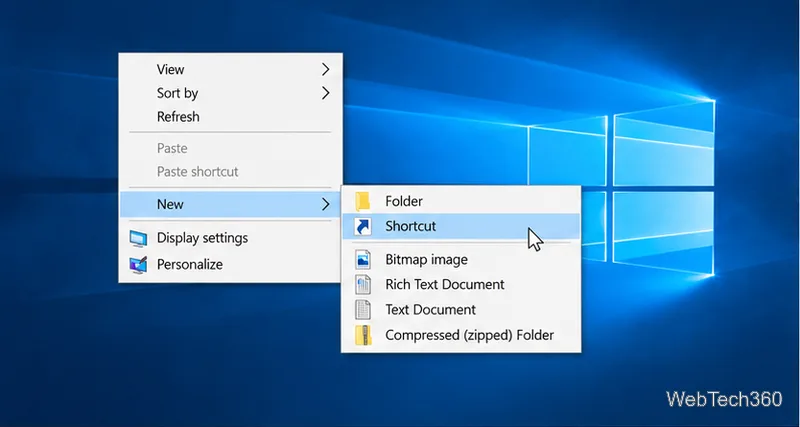The height and width of the screenshot is (427, 800).
Task: Choose Shortcut in the New submenu
Action: coord(461,226)
